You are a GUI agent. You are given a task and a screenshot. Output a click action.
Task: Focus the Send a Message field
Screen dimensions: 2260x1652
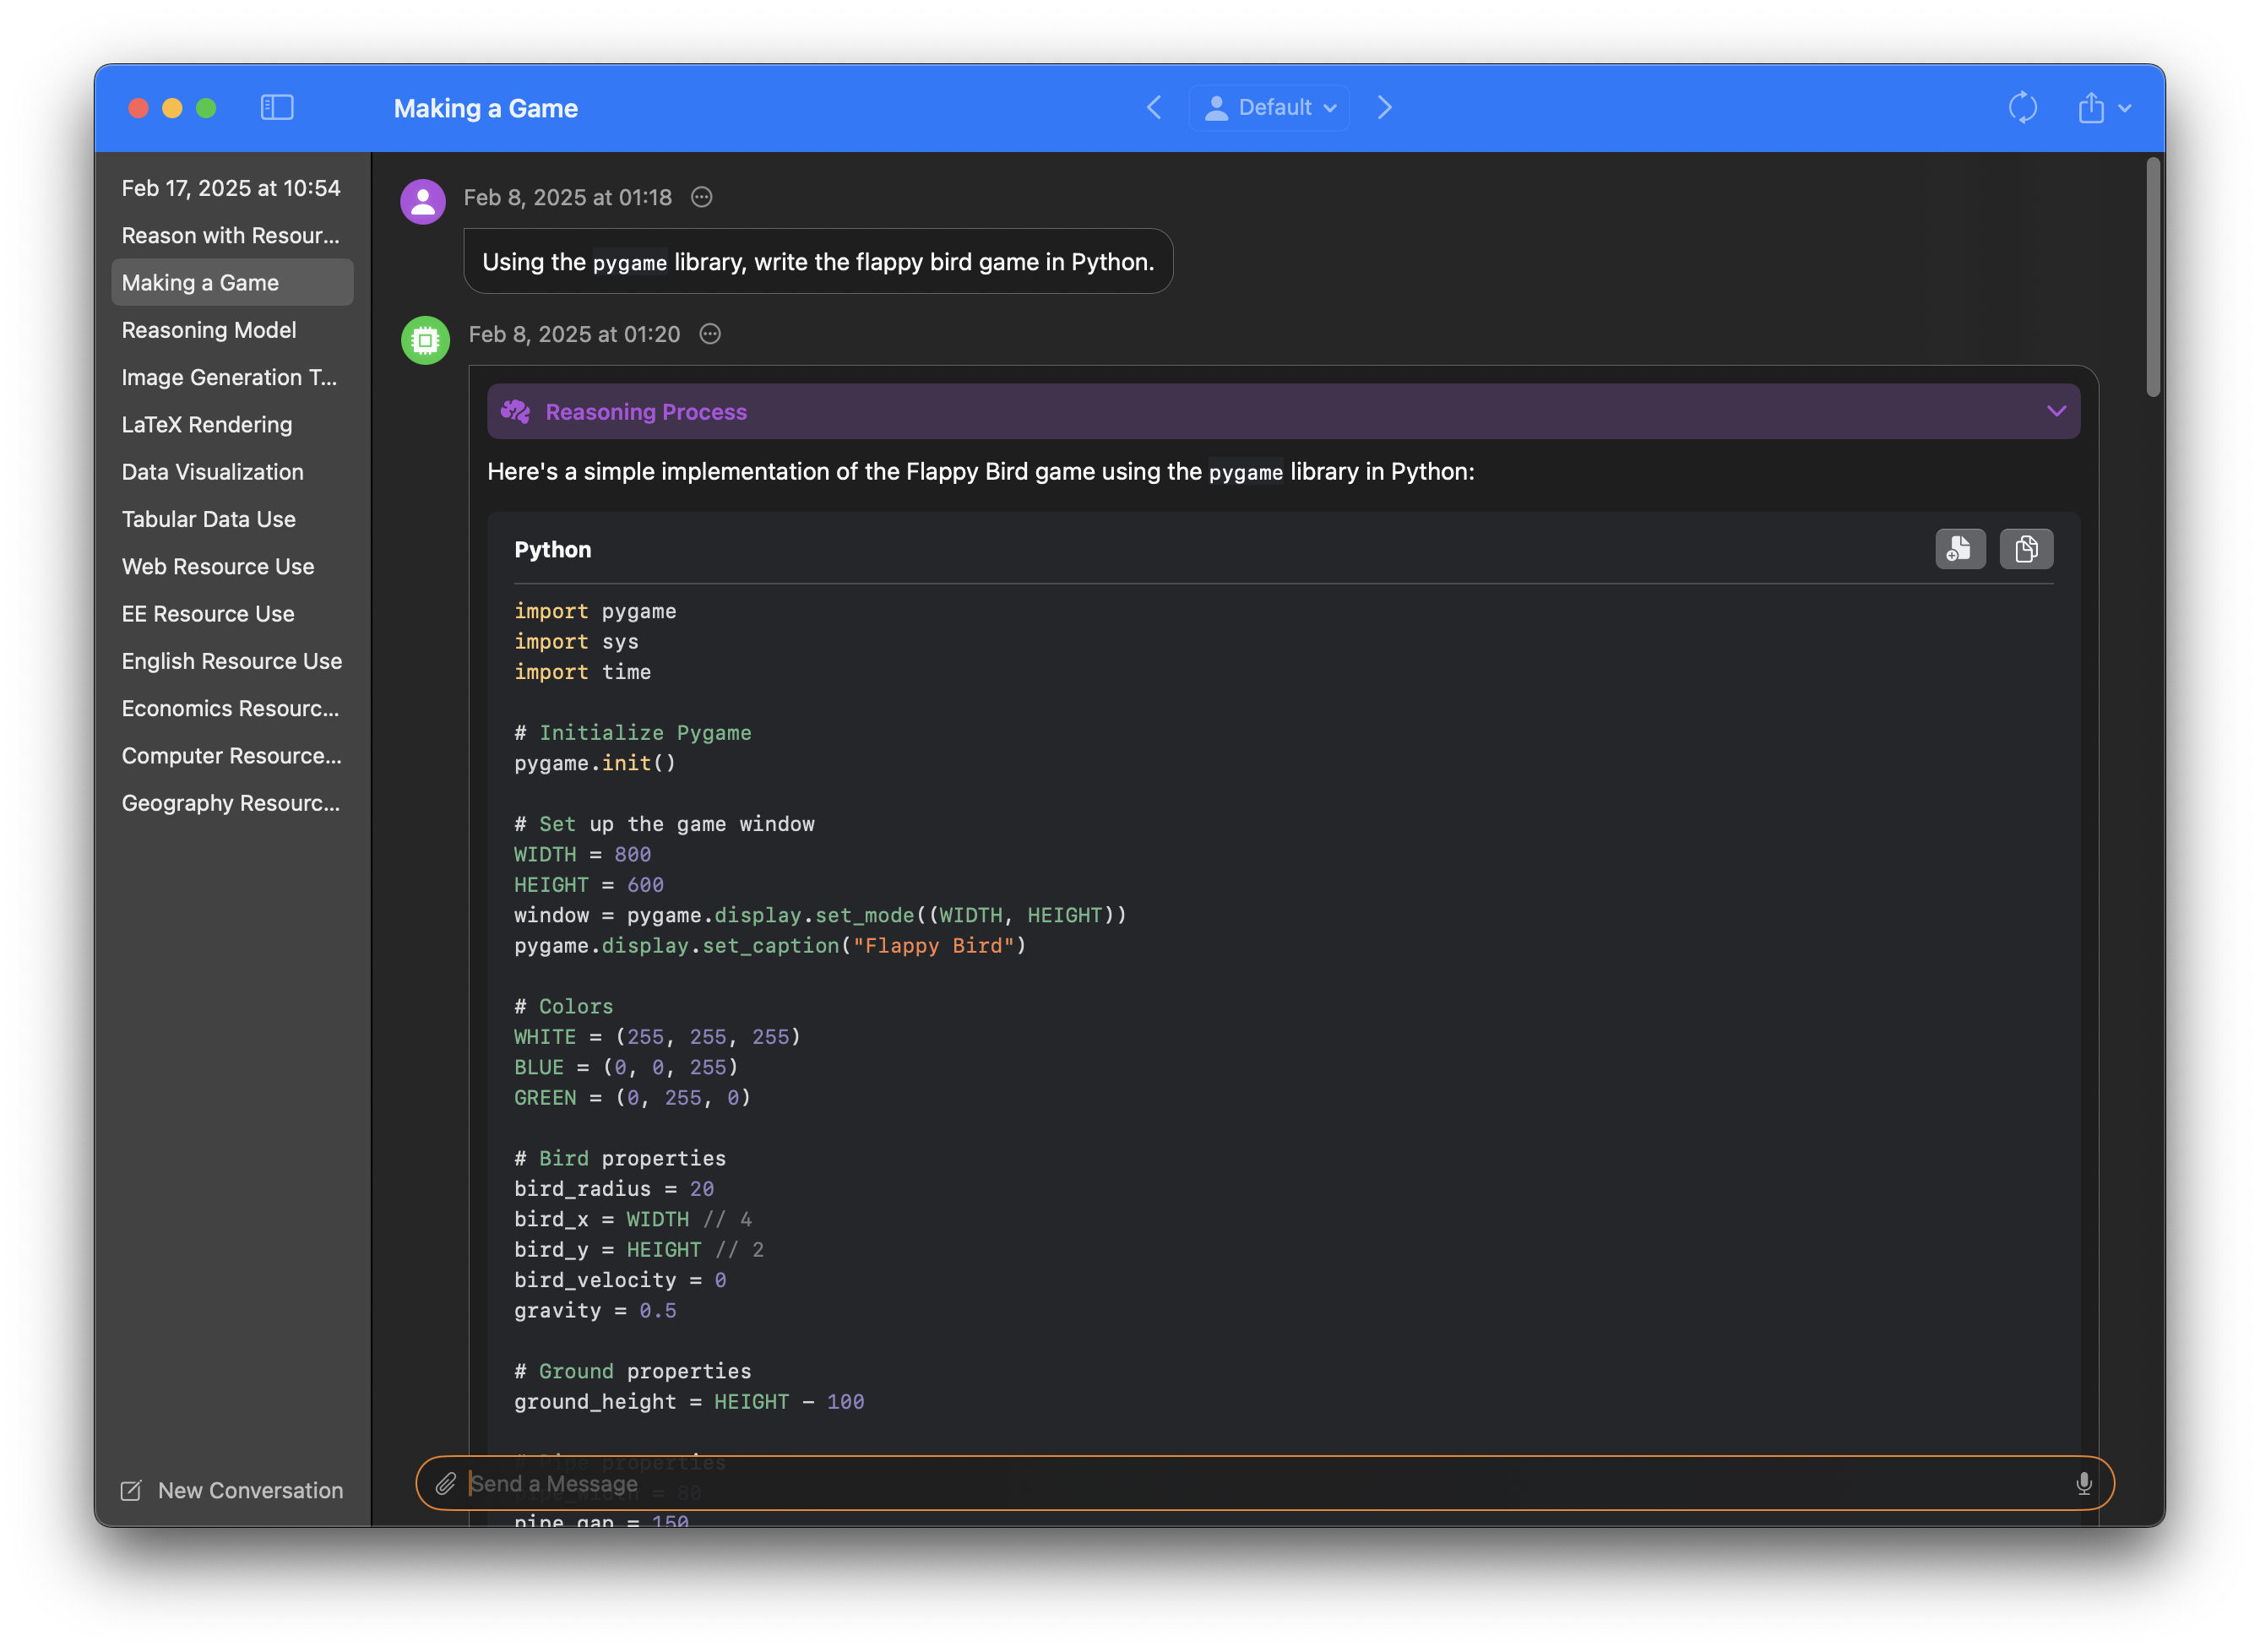(x=1264, y=1483)
